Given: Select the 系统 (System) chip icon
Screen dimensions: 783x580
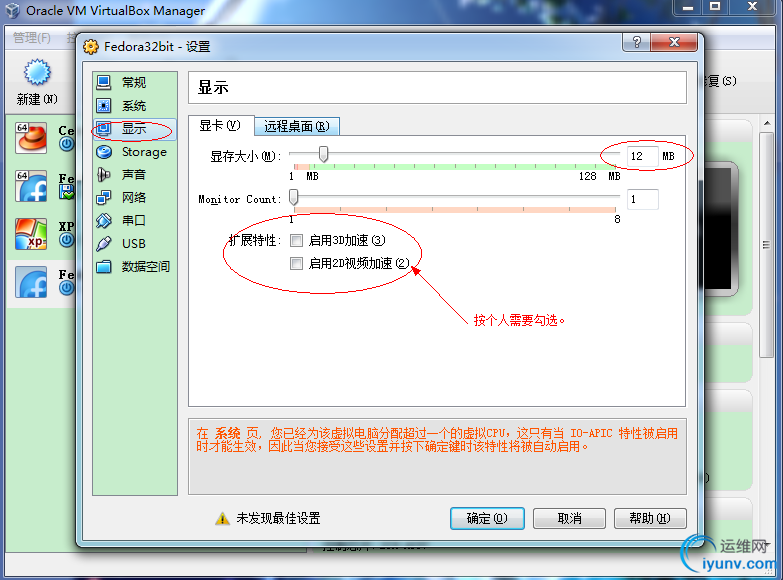Looking at the screenshot, I should coord(104,105).
